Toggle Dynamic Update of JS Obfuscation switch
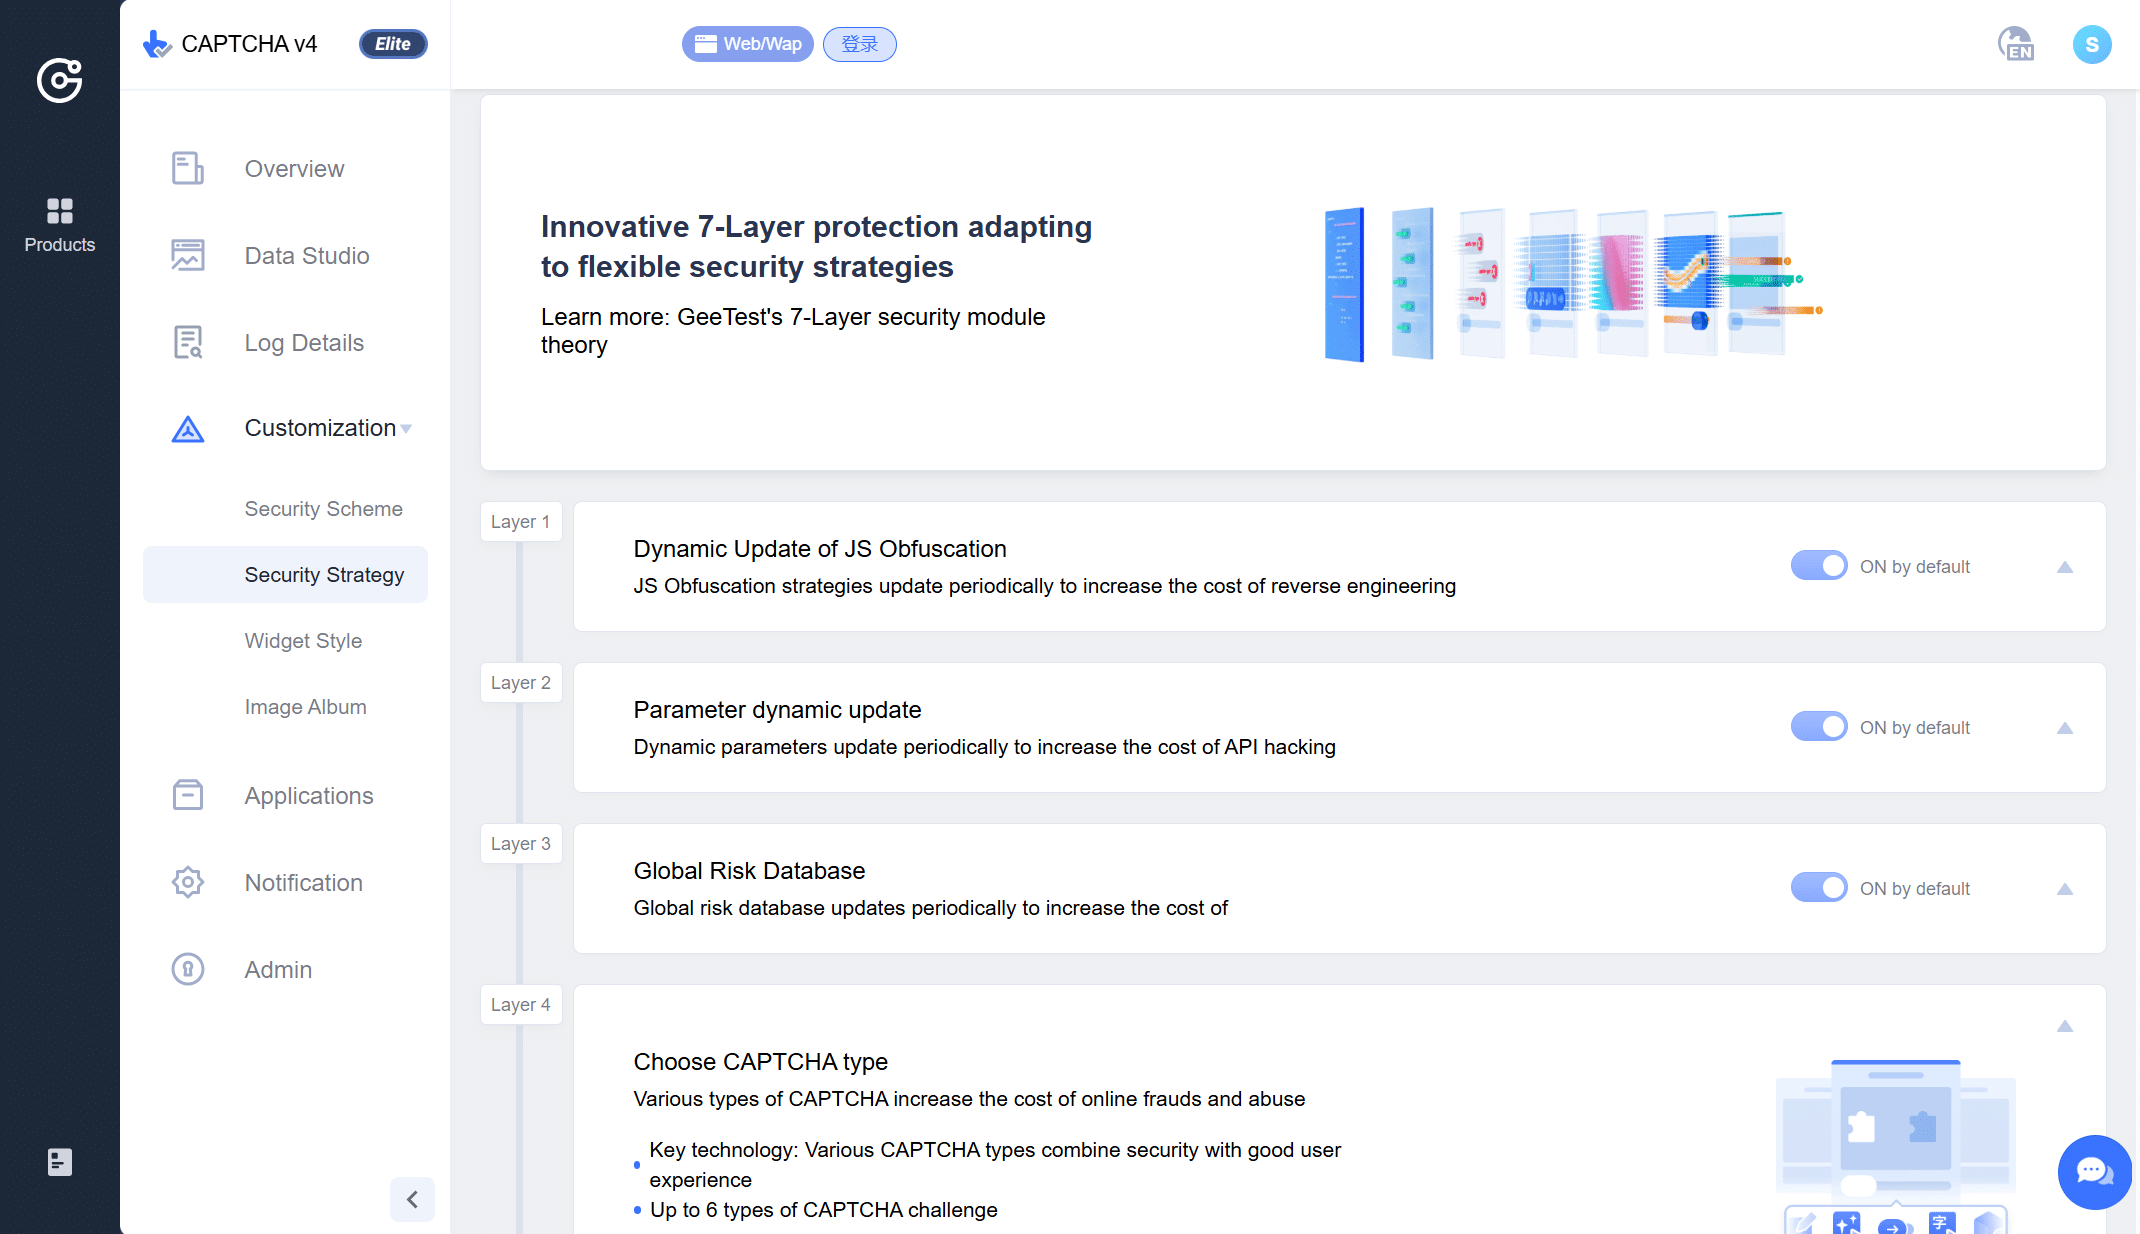The width and height of the screenshot is (2140, 1234). (1818, 566)
